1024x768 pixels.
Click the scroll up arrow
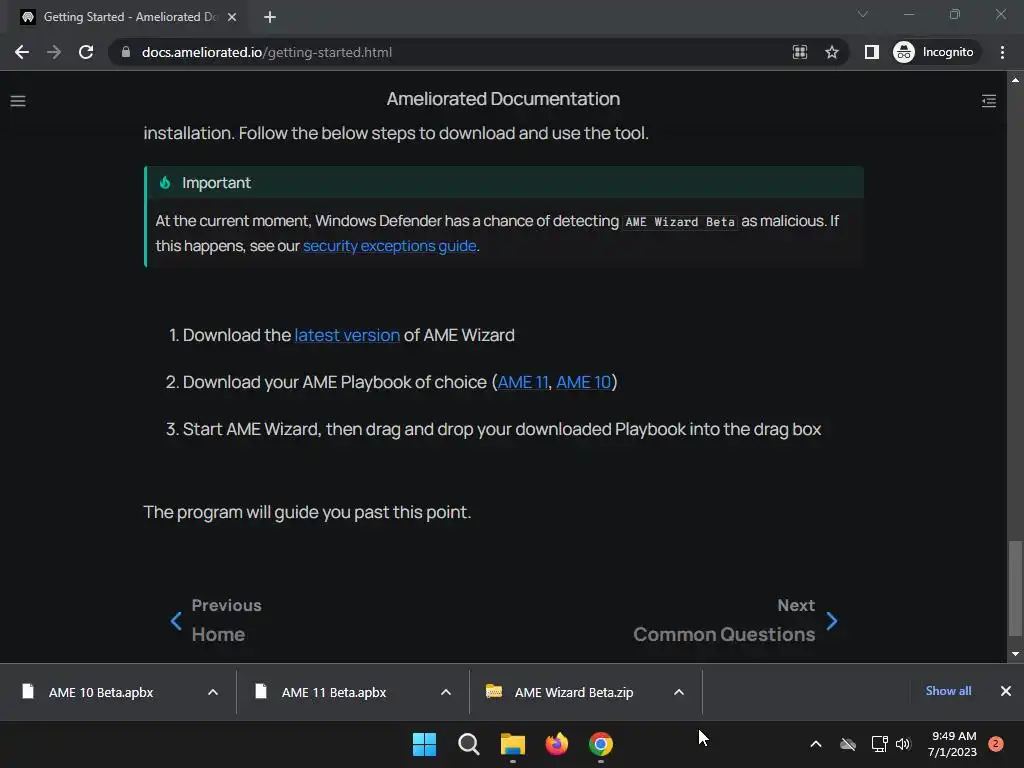coord(1015,80)
